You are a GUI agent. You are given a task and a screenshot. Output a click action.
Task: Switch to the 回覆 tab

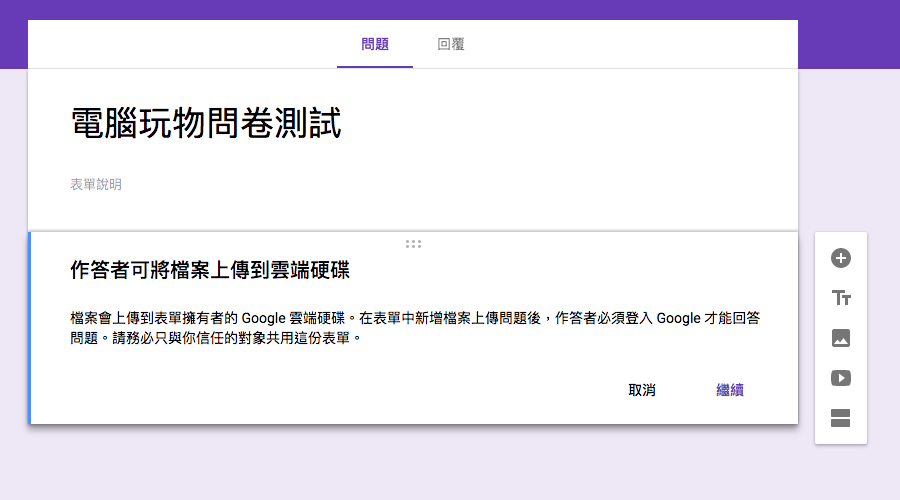point(451,44)
